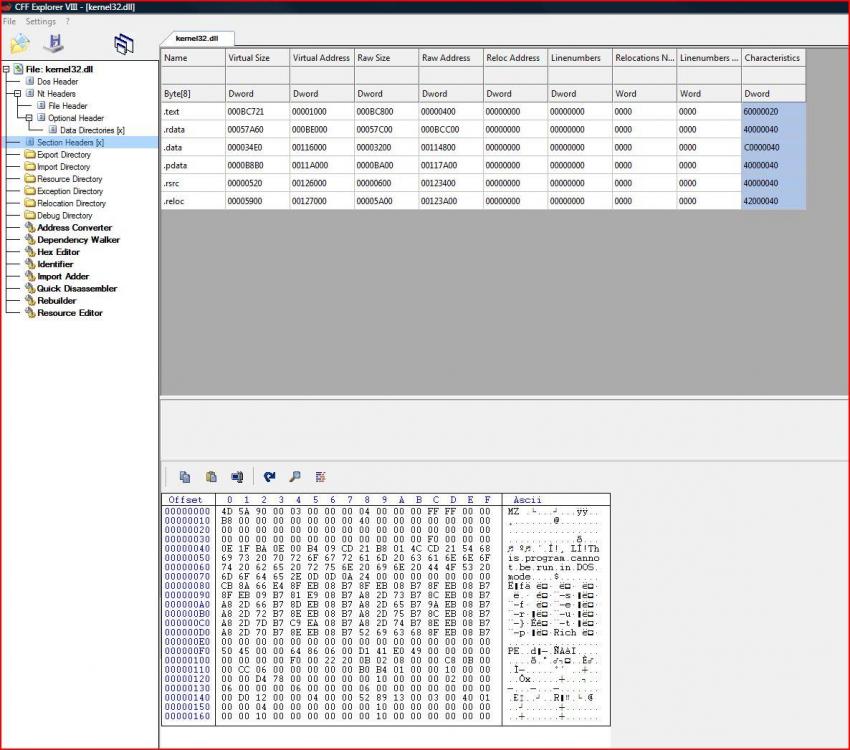Screen dimensions: 850x750
Task: Click the copy icon in hex toolbar
Action: coord(185,477)
